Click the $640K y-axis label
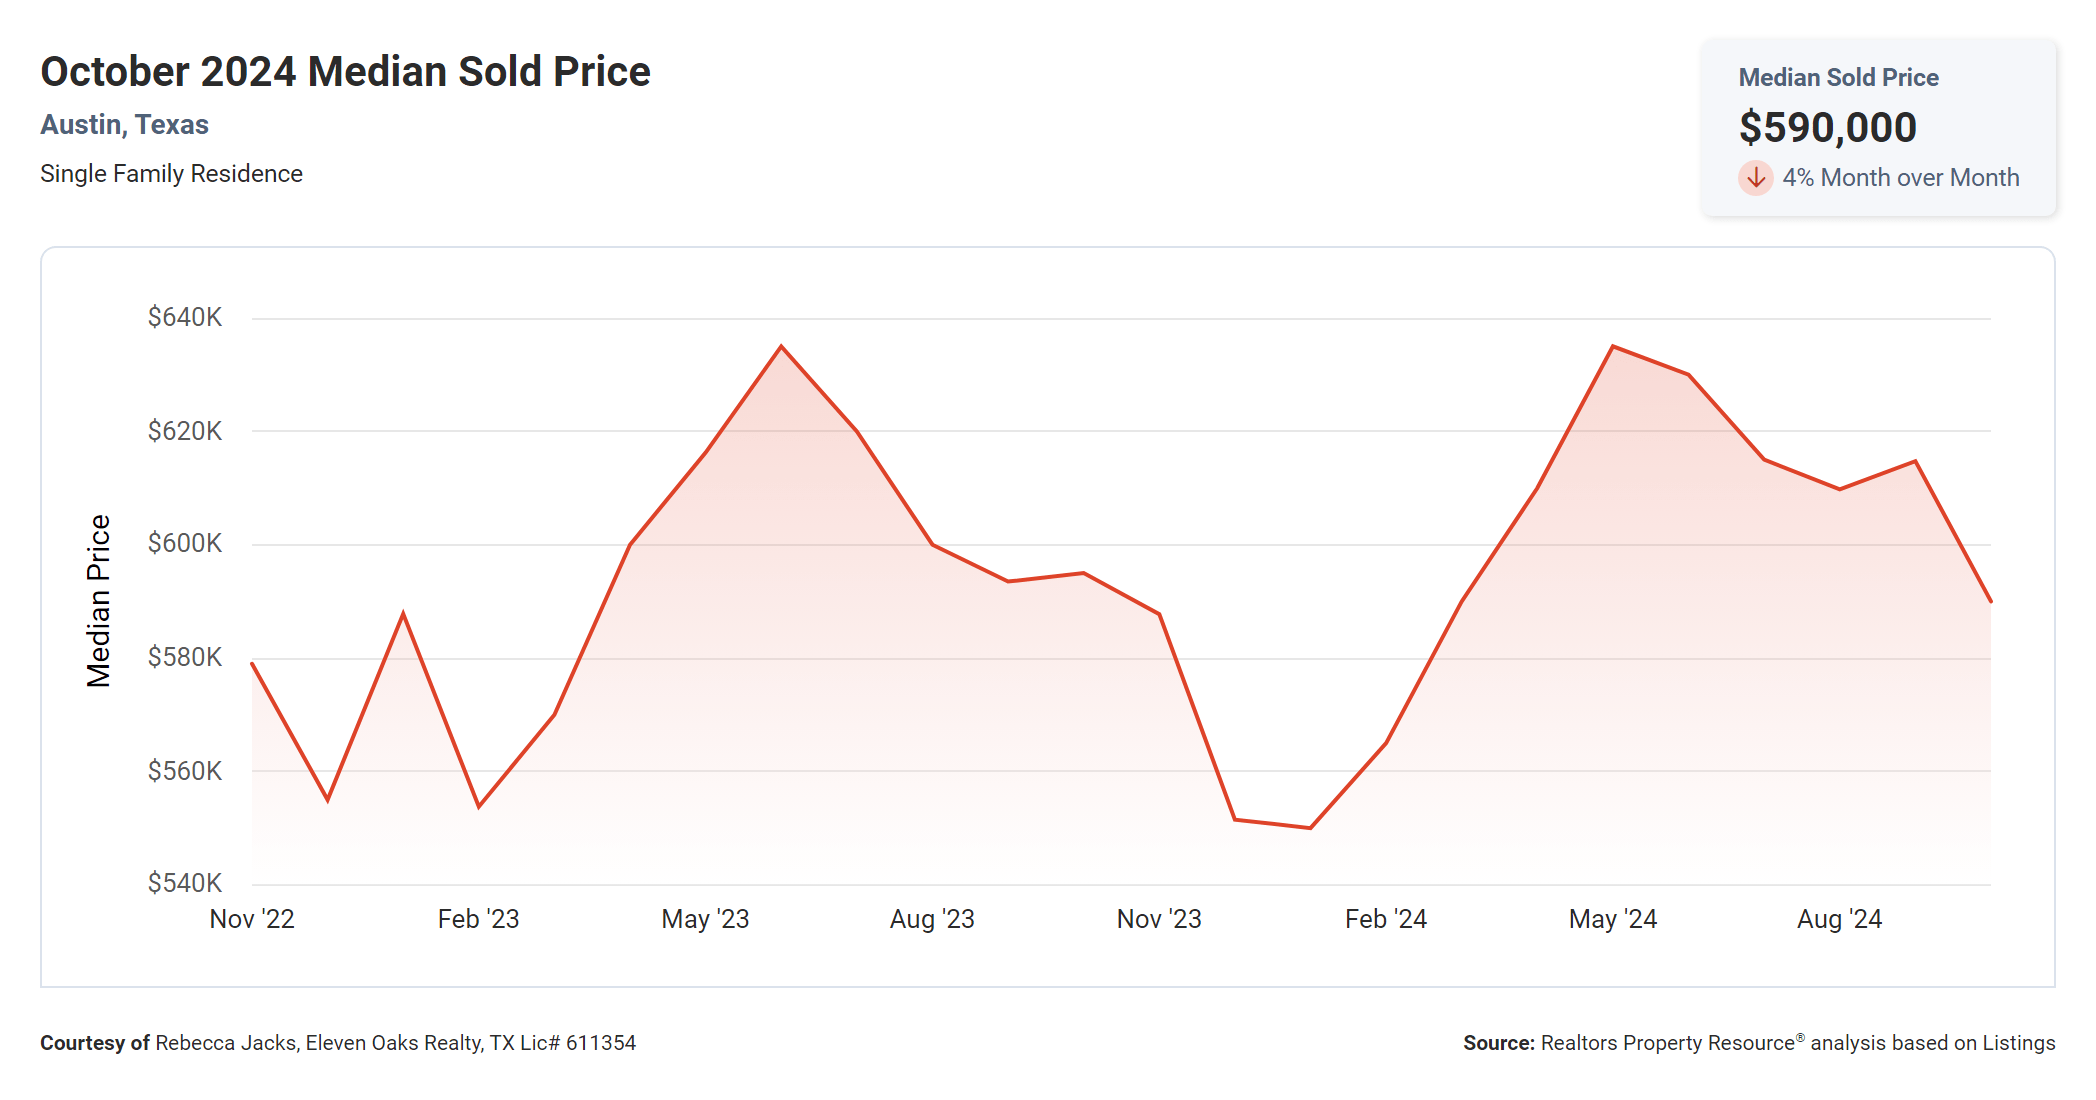This screenshot has width=2096, height=1100. click(185, 318)
